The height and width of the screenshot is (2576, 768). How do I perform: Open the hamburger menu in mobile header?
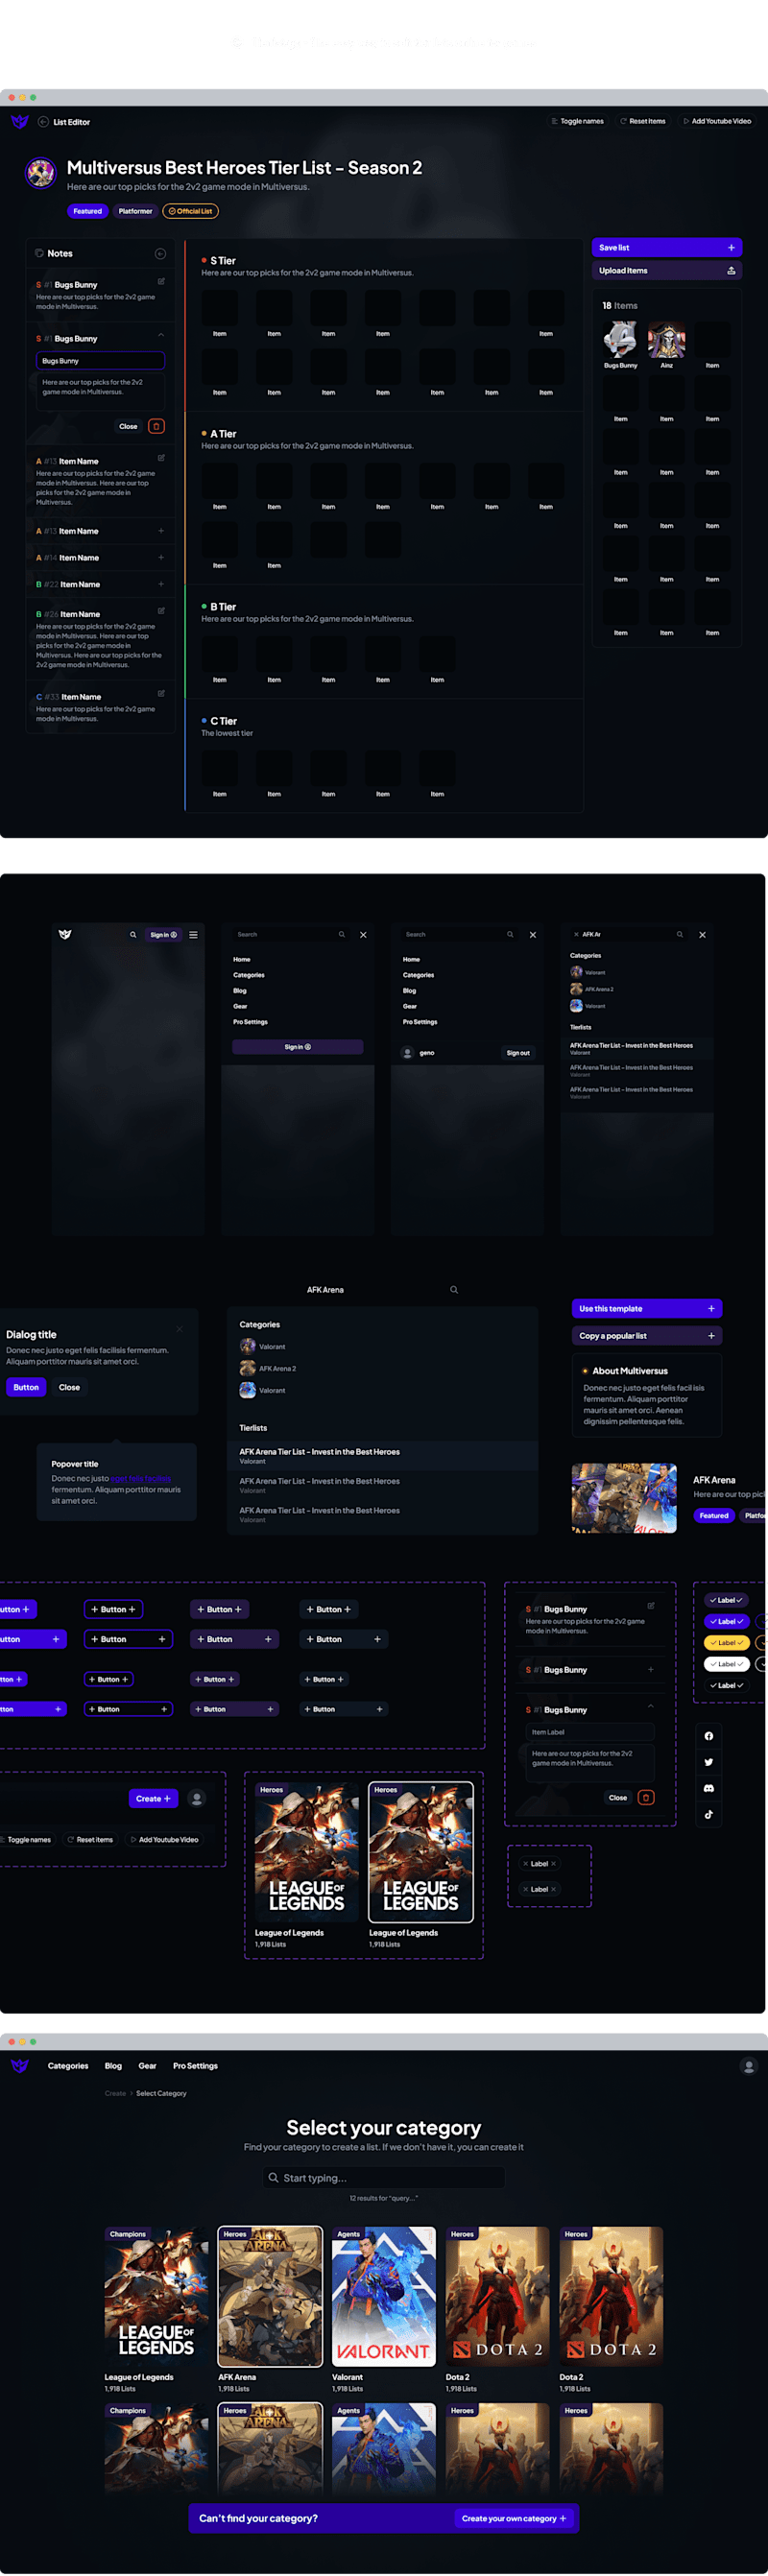[x=193, y=935]
